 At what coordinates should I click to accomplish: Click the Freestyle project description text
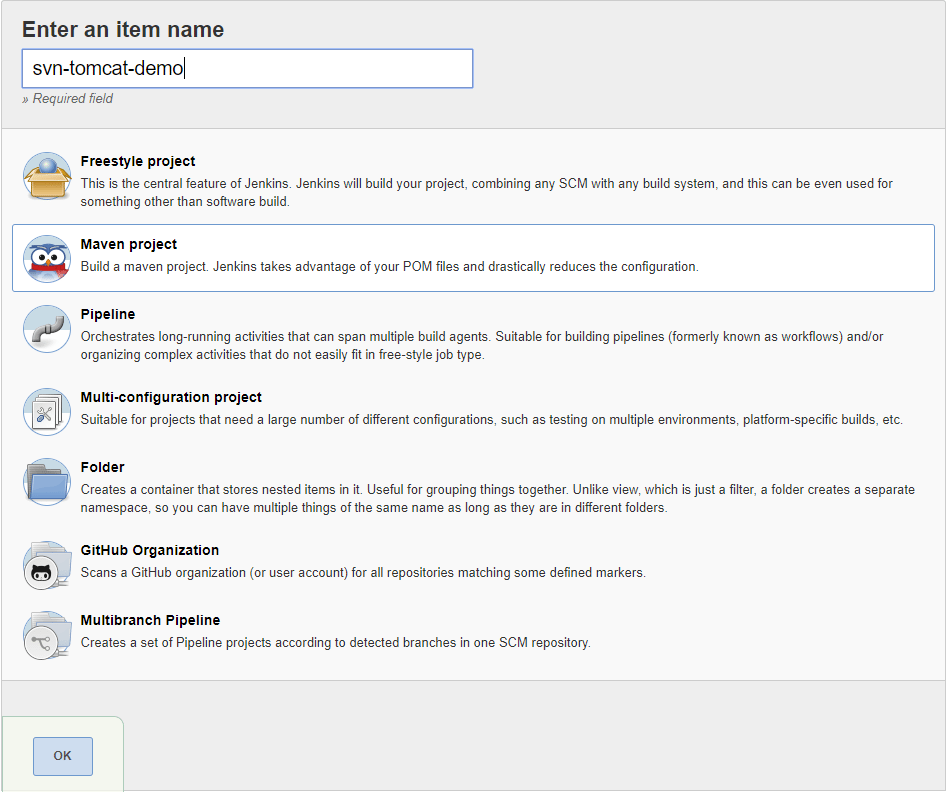pos(486,192)
